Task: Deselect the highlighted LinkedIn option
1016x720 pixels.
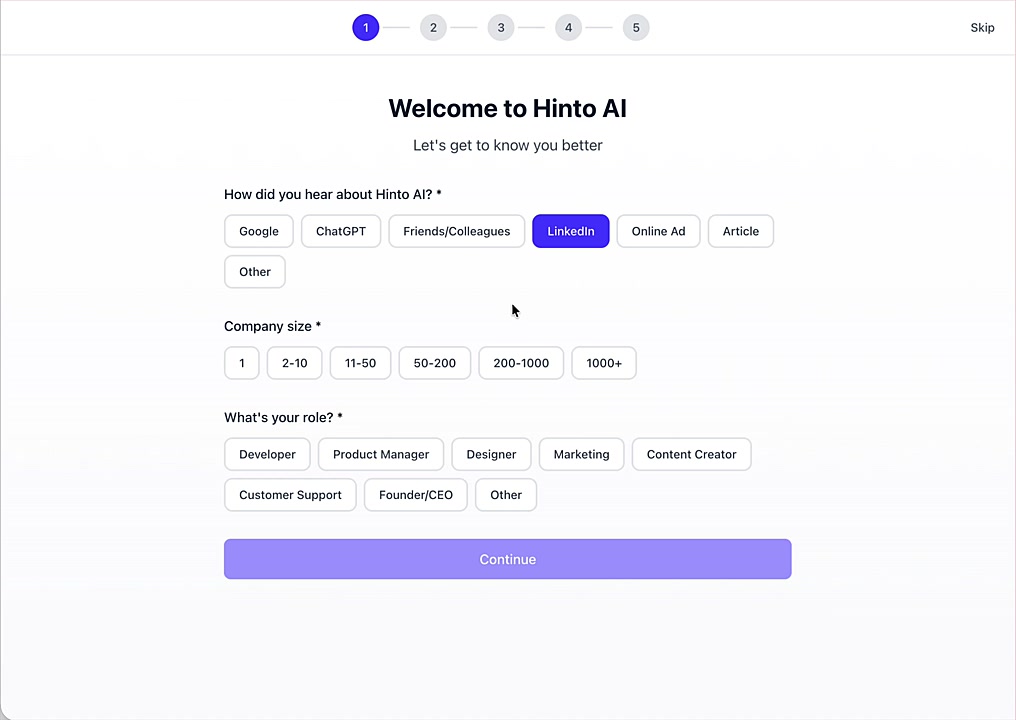Action: (570, 231)
